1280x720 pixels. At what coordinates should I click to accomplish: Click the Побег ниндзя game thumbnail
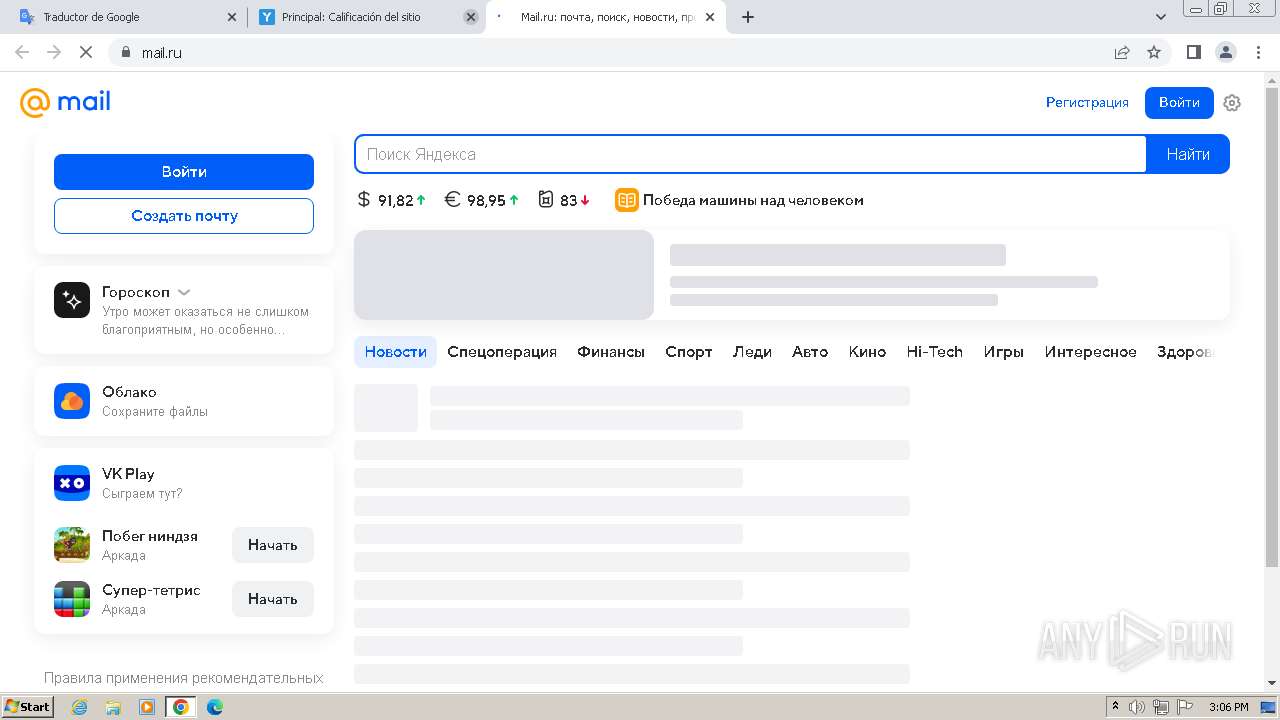[x=72, y=545]
